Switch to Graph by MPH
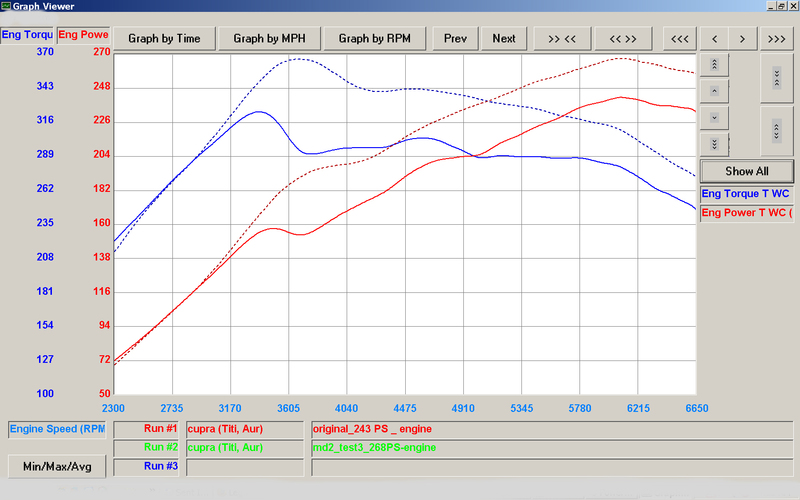800x500 pixels. [x=269, y=39]
